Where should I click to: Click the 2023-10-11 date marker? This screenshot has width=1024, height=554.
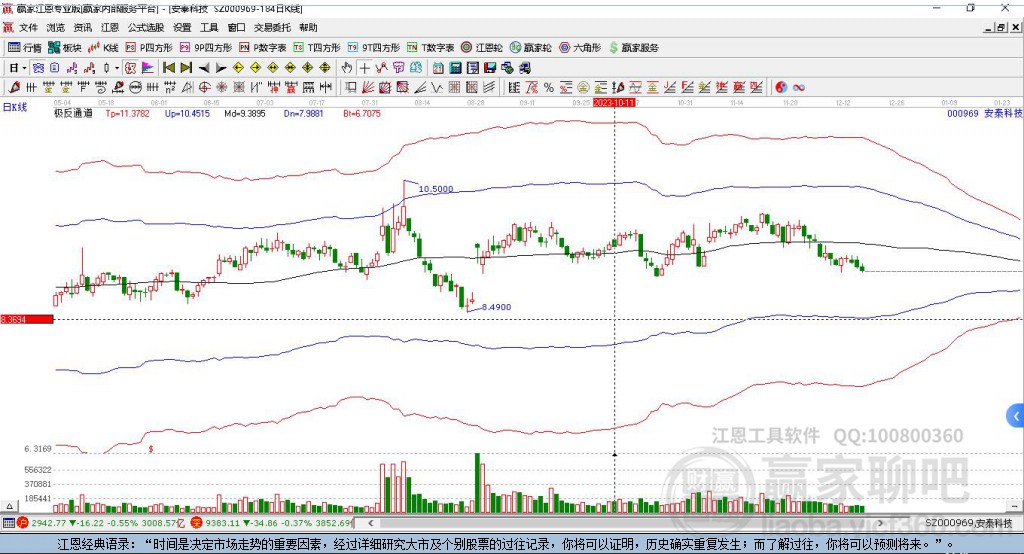(614, 103)
